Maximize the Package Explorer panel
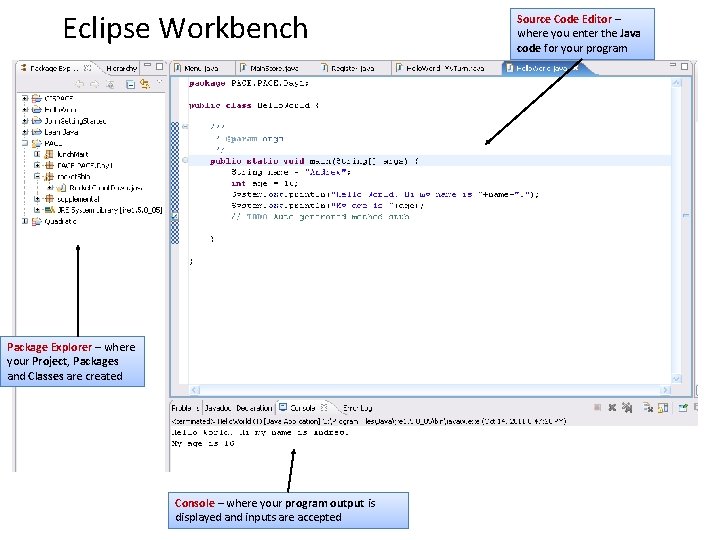Screen dimensions: 720x540 pyautogui.click(x=159, y=67)
